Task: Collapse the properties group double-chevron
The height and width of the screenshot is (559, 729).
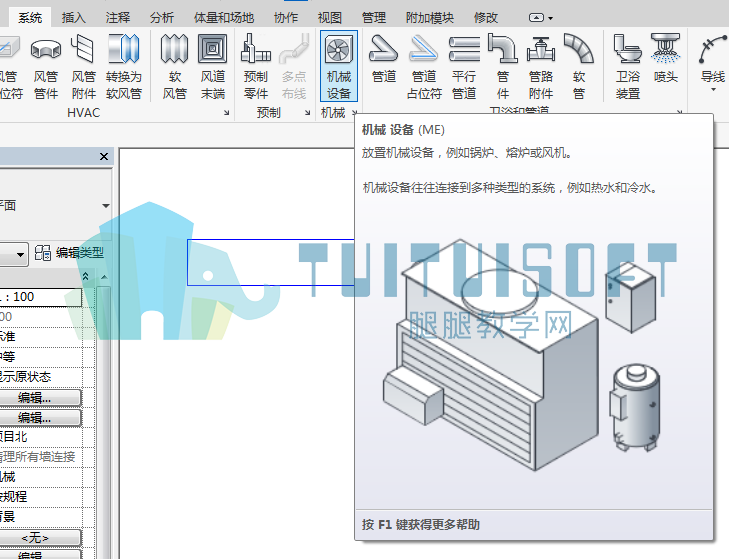Action: click(86, 277)
